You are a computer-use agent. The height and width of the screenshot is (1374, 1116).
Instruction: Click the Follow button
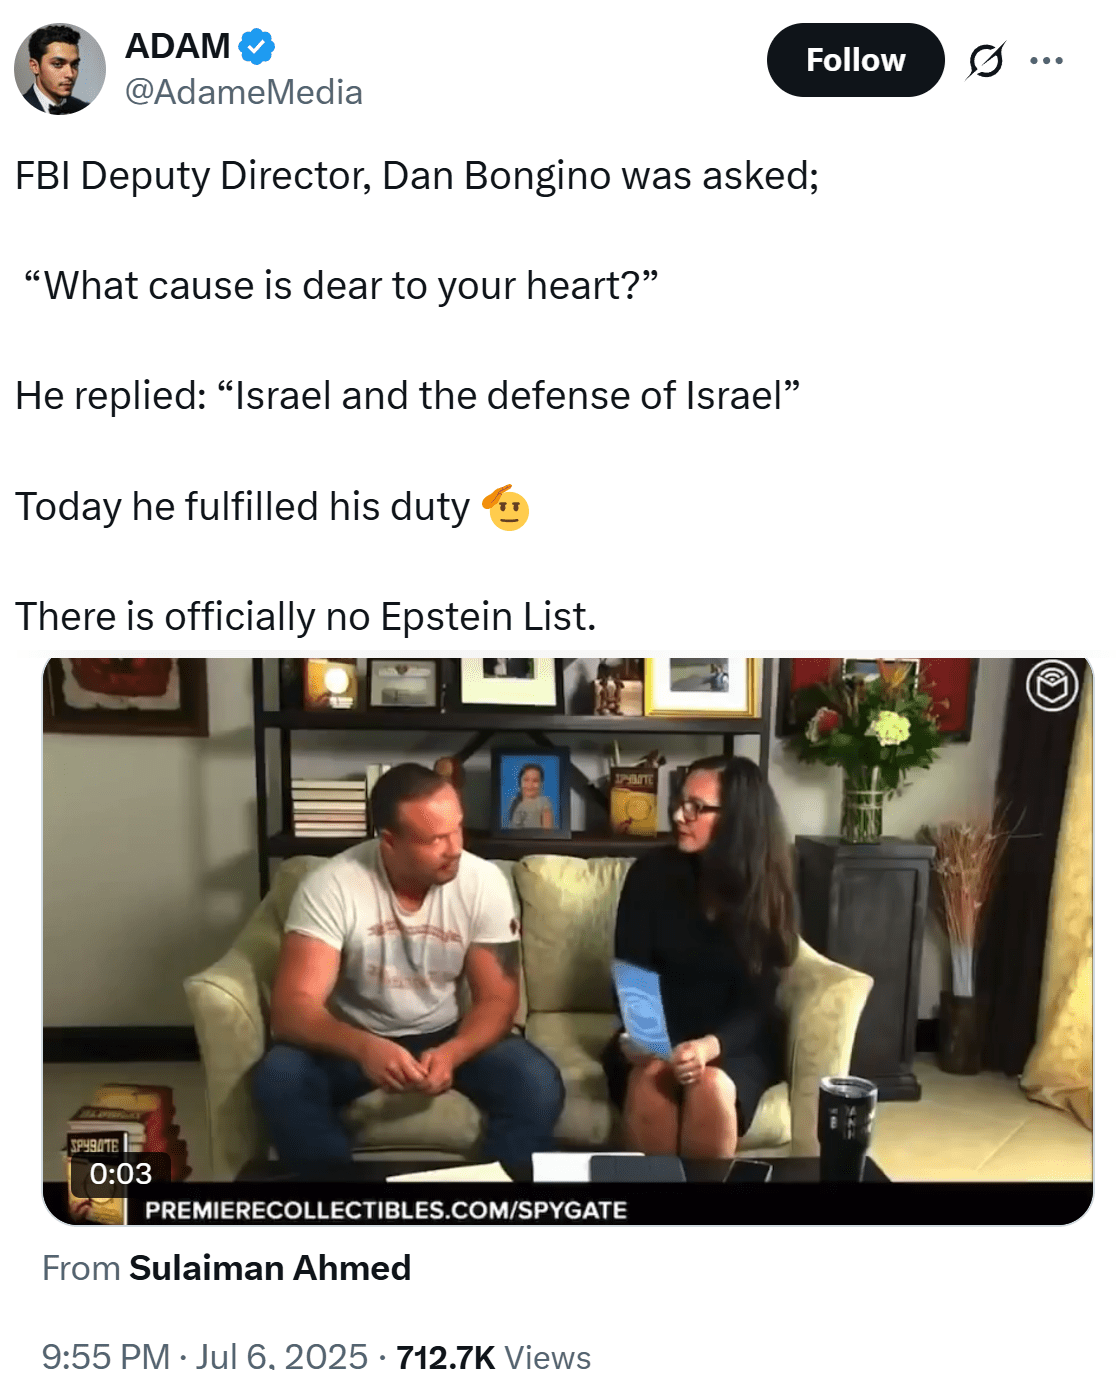pyautogui.click(x=855, y=60)
